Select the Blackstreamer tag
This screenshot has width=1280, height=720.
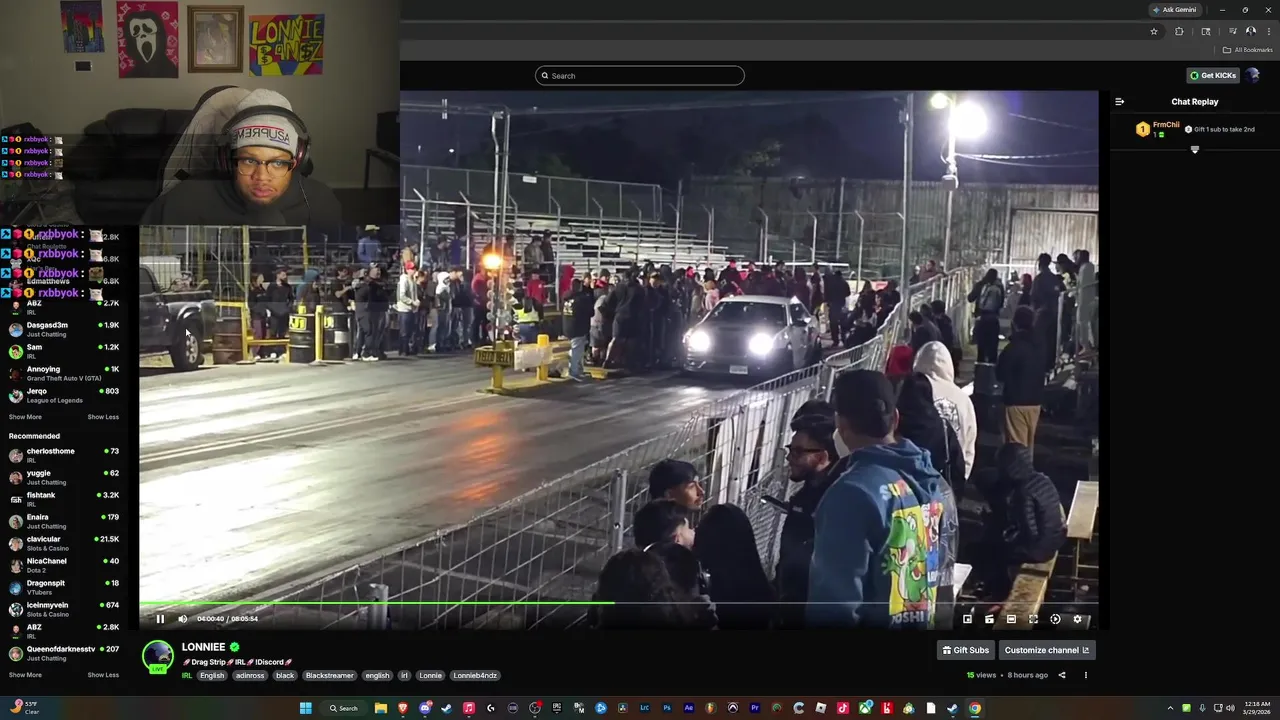tap(329, 675)
